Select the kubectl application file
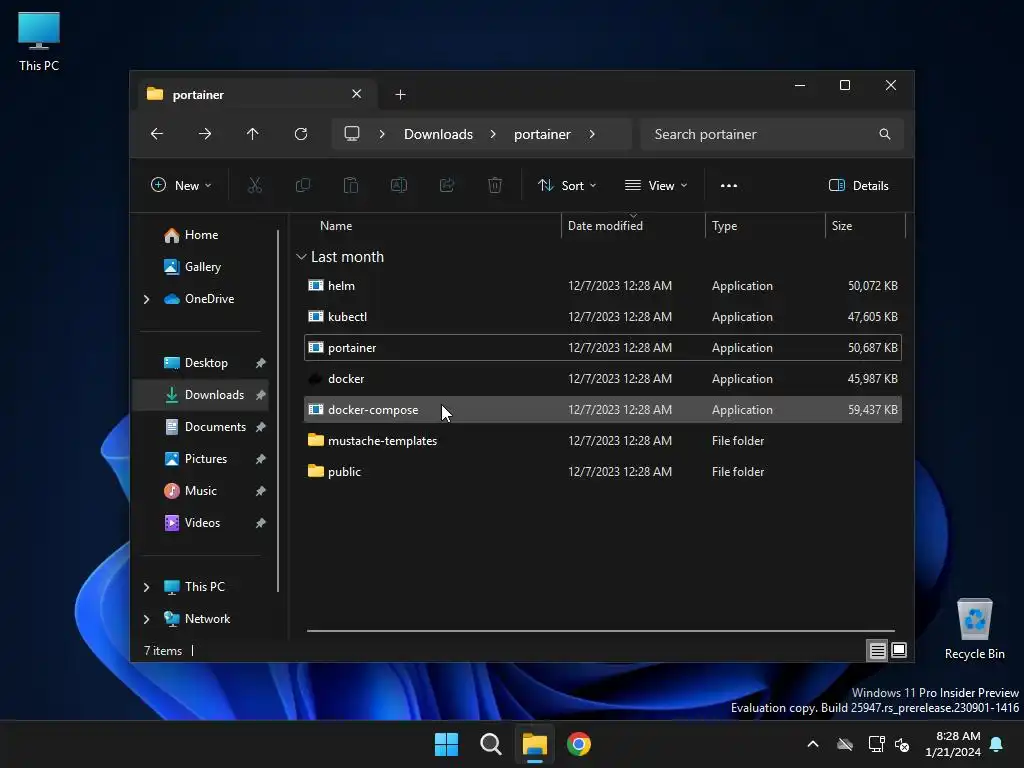Screen dimensions: 1024x768 tap(603, 317)
